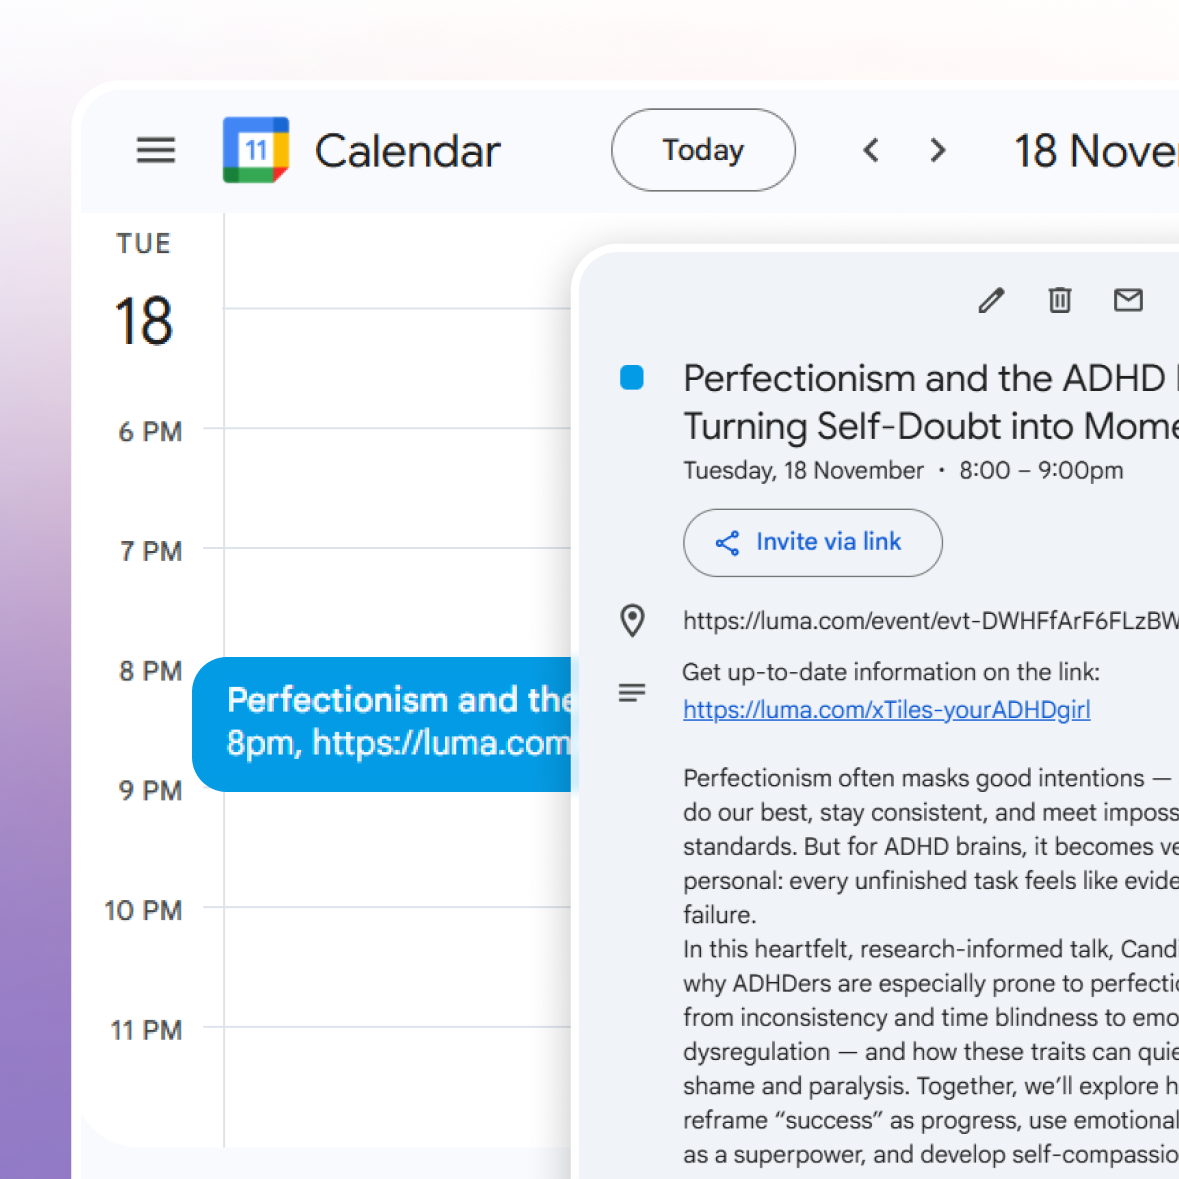1179x1179 pixels.
Task: Click the blue event color square
Action: [x=632, y=378]
